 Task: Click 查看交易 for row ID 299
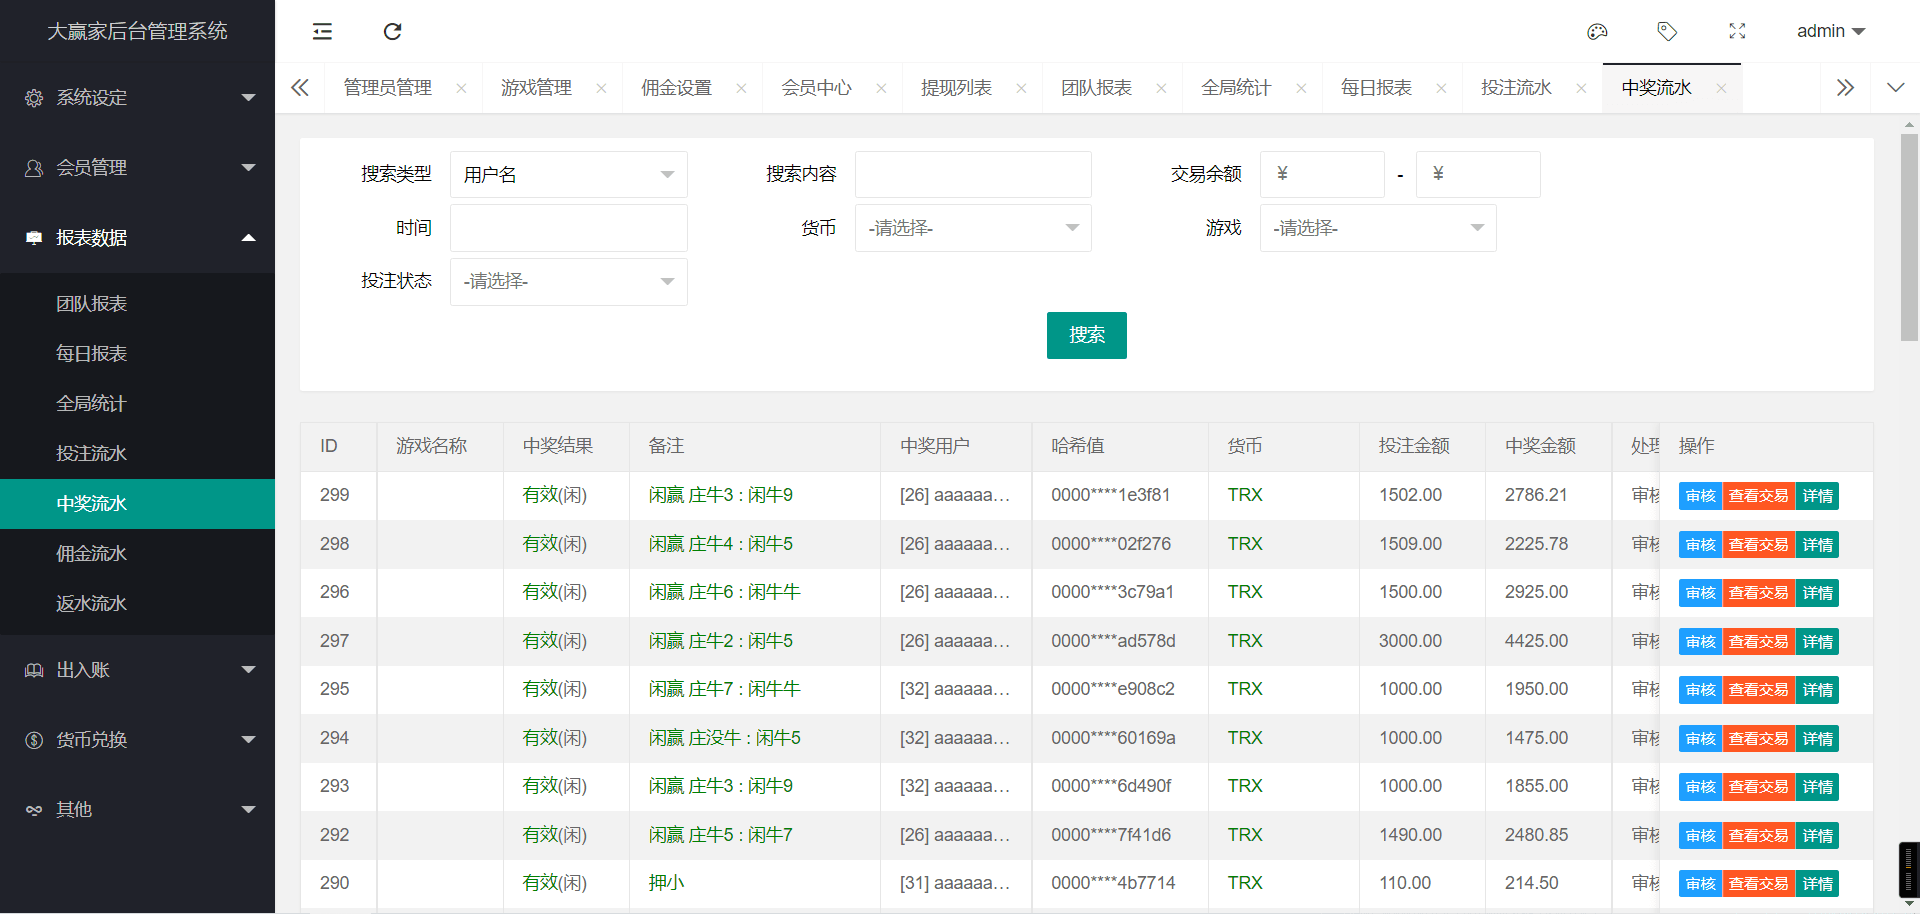(1758, 496)
